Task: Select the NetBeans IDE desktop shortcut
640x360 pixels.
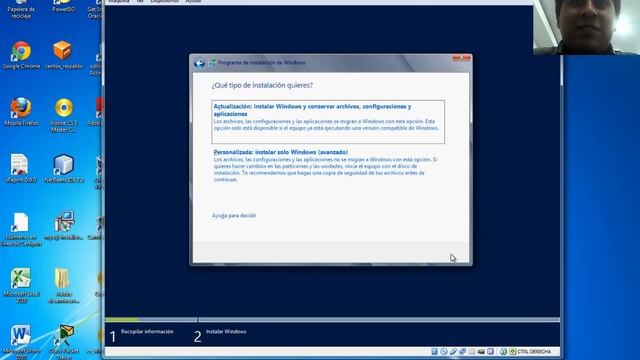Action: (x=64, y=168)
